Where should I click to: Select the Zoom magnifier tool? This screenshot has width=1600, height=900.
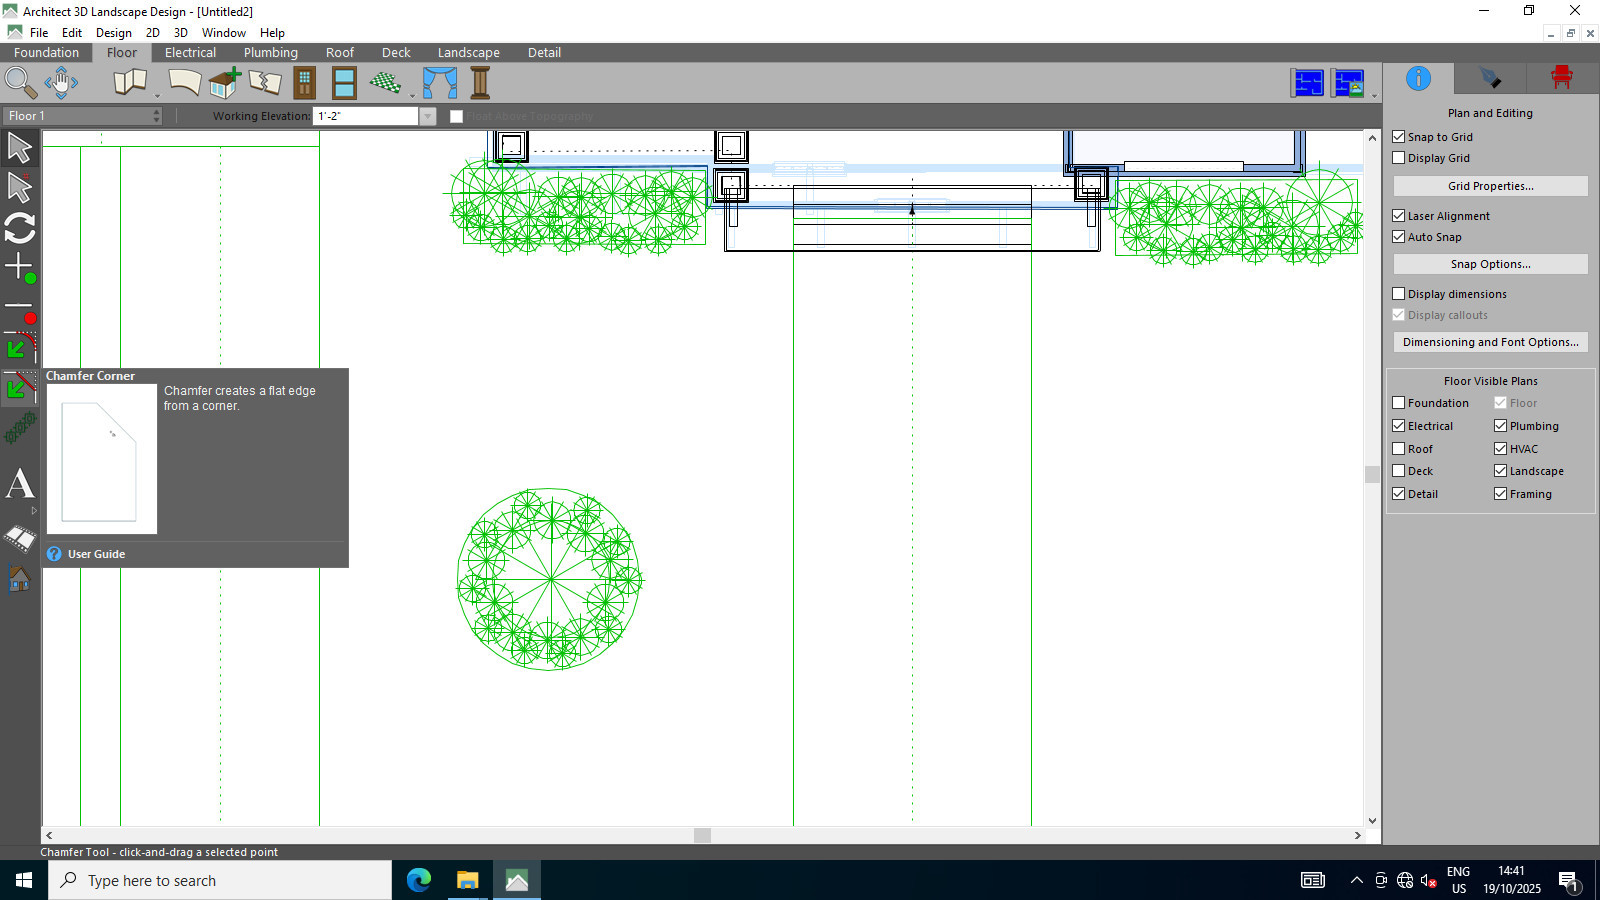20,83
